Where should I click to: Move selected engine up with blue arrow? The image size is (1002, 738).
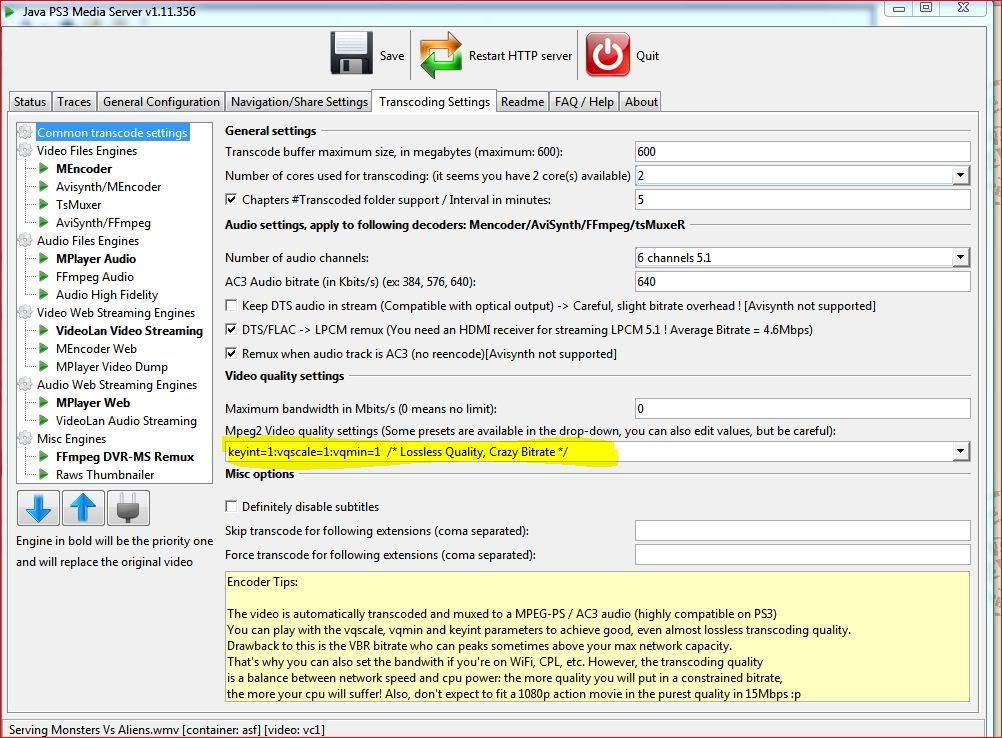tap(83, 508)
